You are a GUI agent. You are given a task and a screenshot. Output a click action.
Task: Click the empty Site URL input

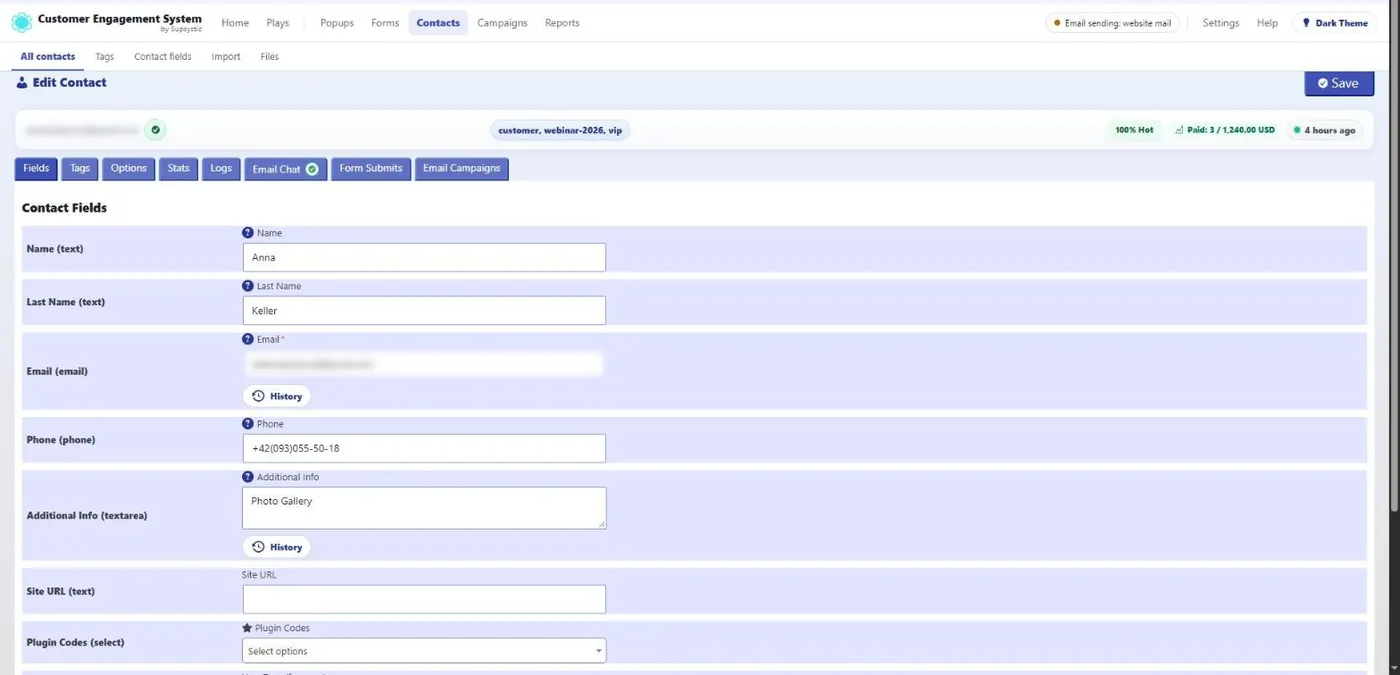[x=424, y=599]
